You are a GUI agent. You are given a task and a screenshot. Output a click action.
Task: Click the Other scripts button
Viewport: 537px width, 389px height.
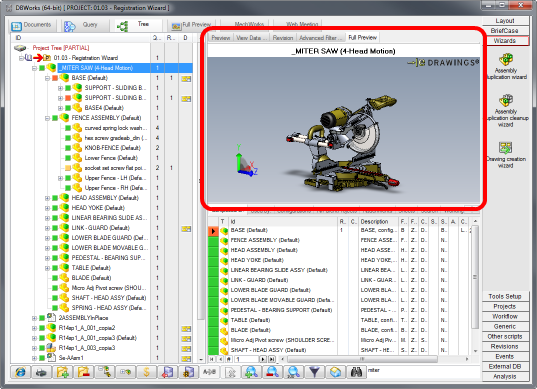(505, 337)
